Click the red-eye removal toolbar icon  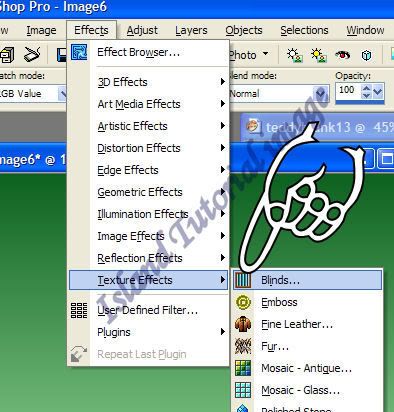pos(343,55)
